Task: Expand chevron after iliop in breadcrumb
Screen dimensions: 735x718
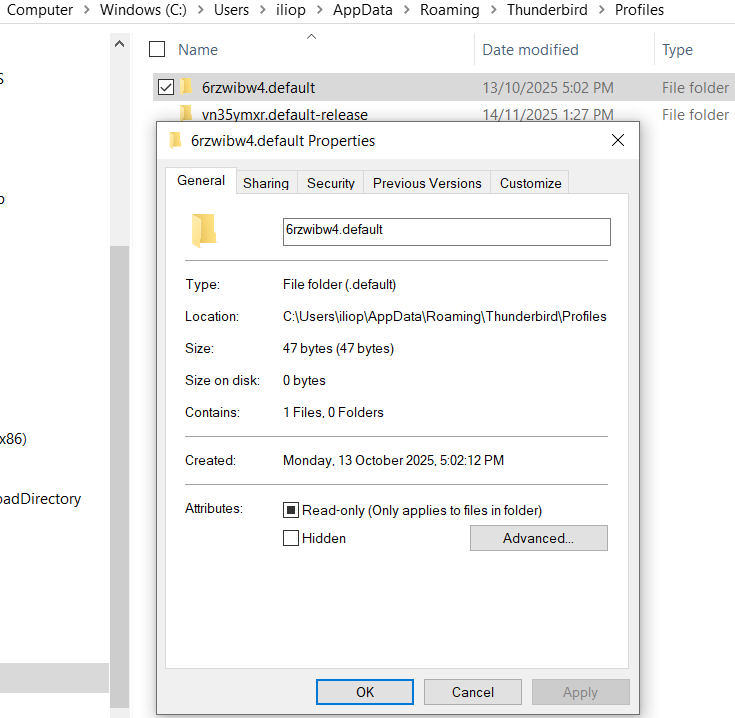Action: tap(320, 10)
